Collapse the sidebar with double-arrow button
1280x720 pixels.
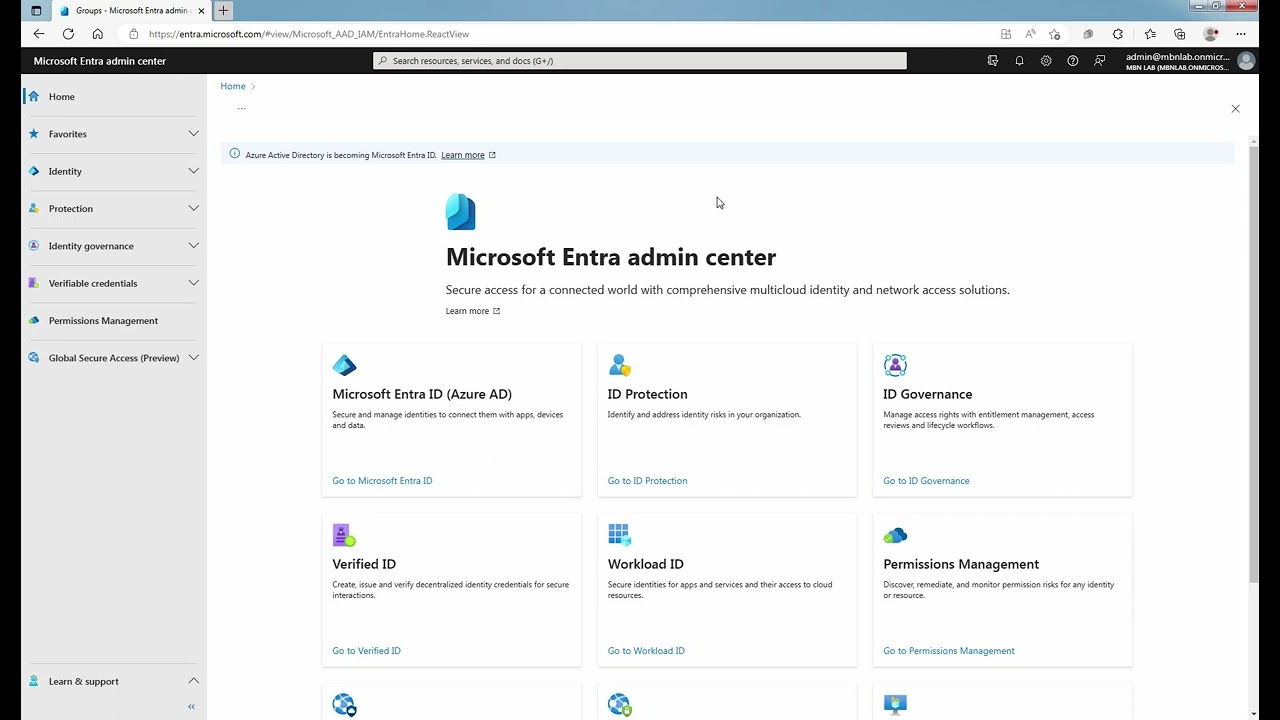(191, 707)
